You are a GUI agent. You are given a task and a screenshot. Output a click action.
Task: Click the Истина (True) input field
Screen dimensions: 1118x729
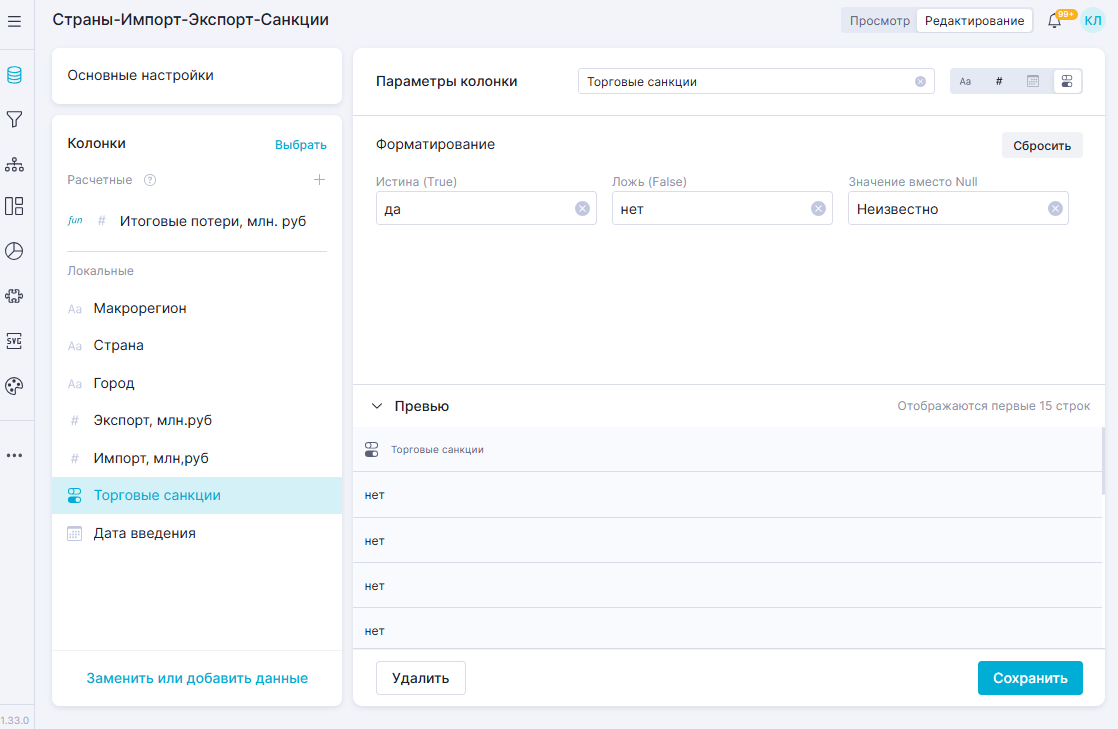[474, 208]
